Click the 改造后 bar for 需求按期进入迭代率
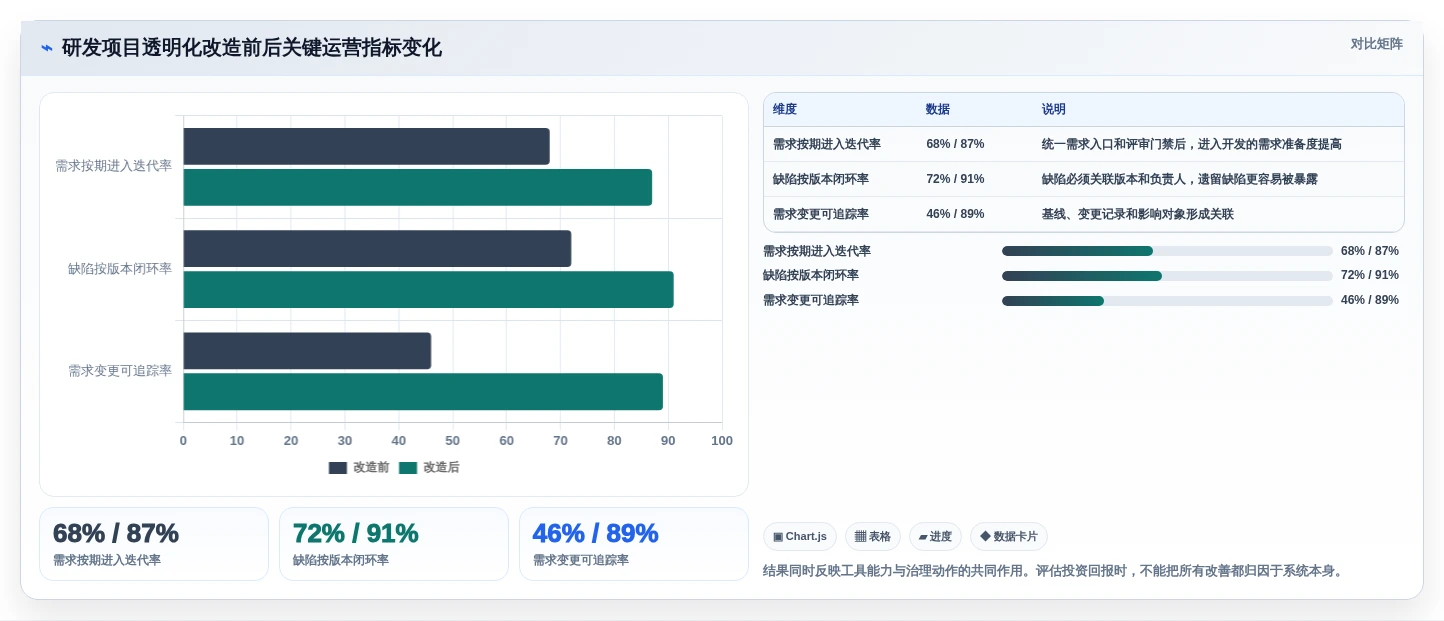This screenshot has height=621, width=1444. (417, 188)
